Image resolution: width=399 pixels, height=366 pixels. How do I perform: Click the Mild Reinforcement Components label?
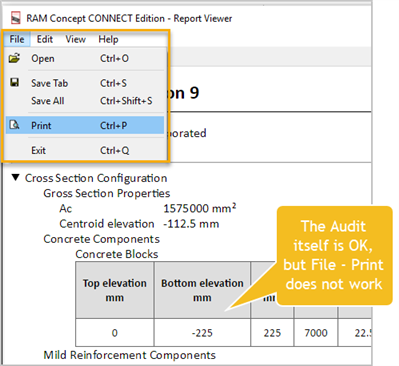pyautogui.click(x=129, y=355)
